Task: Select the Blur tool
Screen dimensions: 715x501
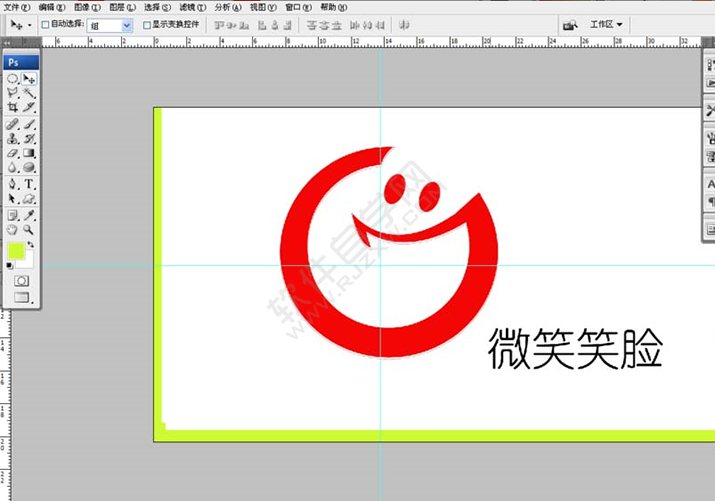Action: pyautogui.click(x=13, y=168)
